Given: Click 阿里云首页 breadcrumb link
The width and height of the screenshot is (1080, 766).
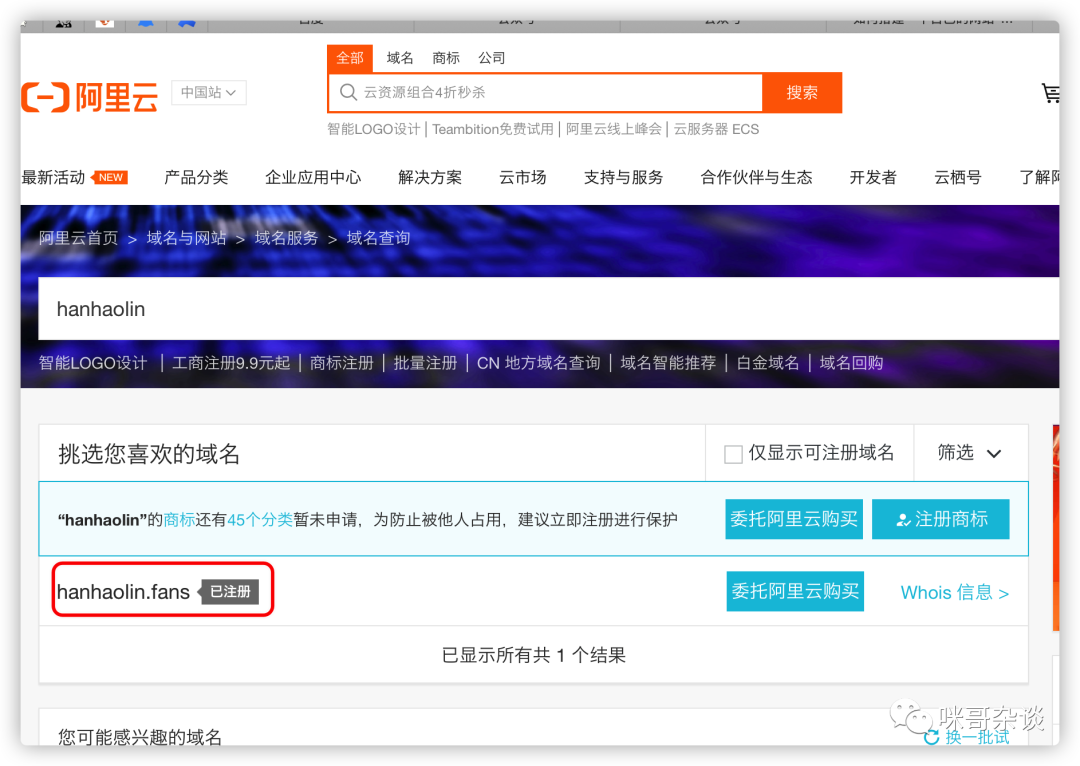Looking at the screenshot, I should coord(79,238).
